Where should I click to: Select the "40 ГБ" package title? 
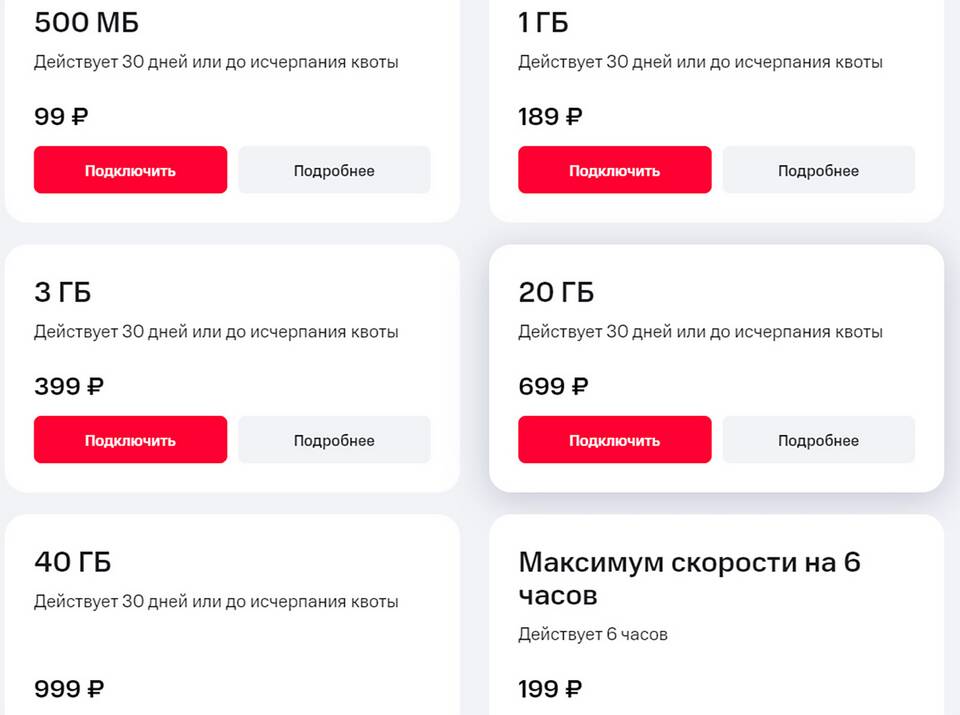[72, 562]
